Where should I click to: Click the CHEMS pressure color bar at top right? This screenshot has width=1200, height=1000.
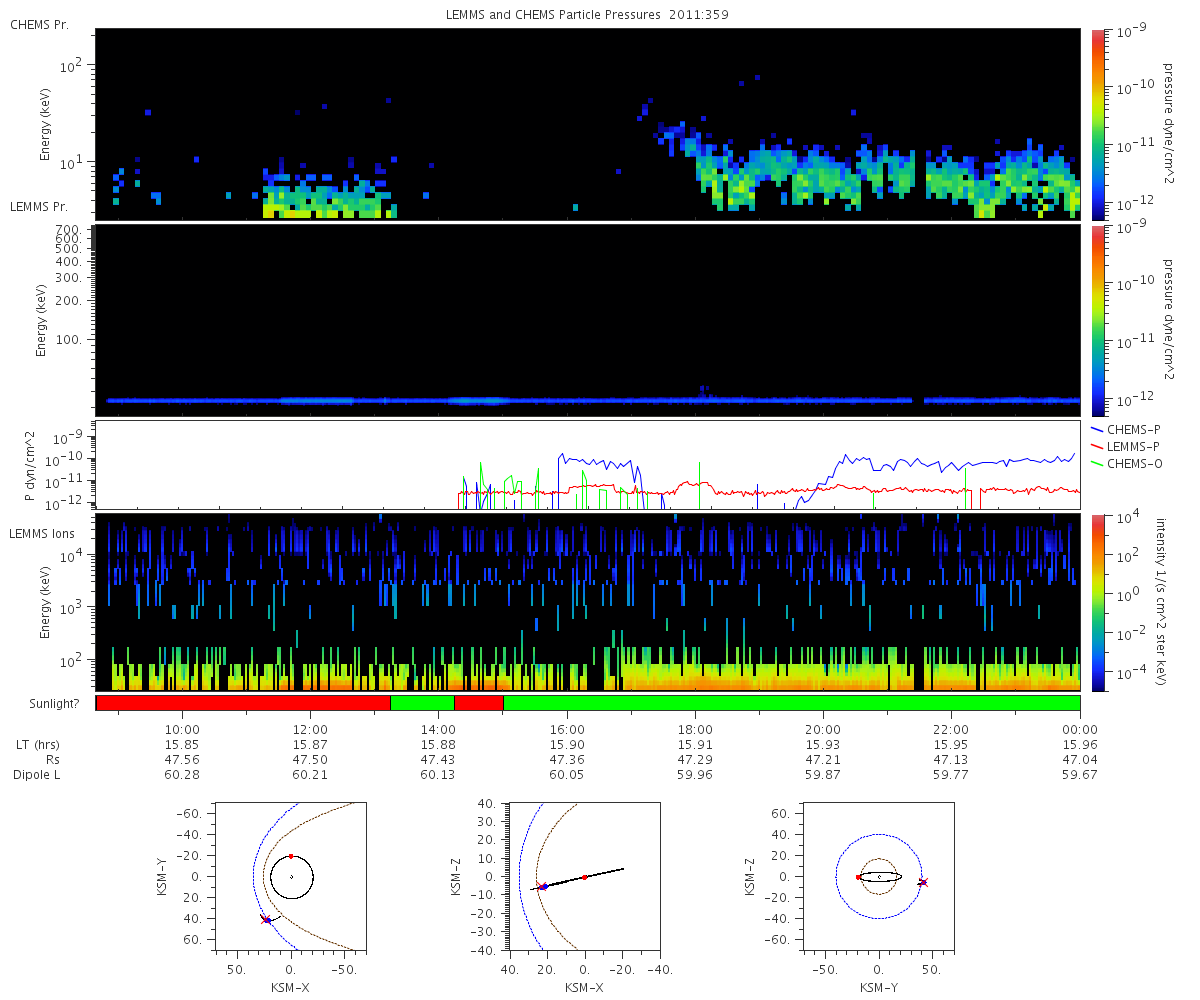(x=1097, y=124)
